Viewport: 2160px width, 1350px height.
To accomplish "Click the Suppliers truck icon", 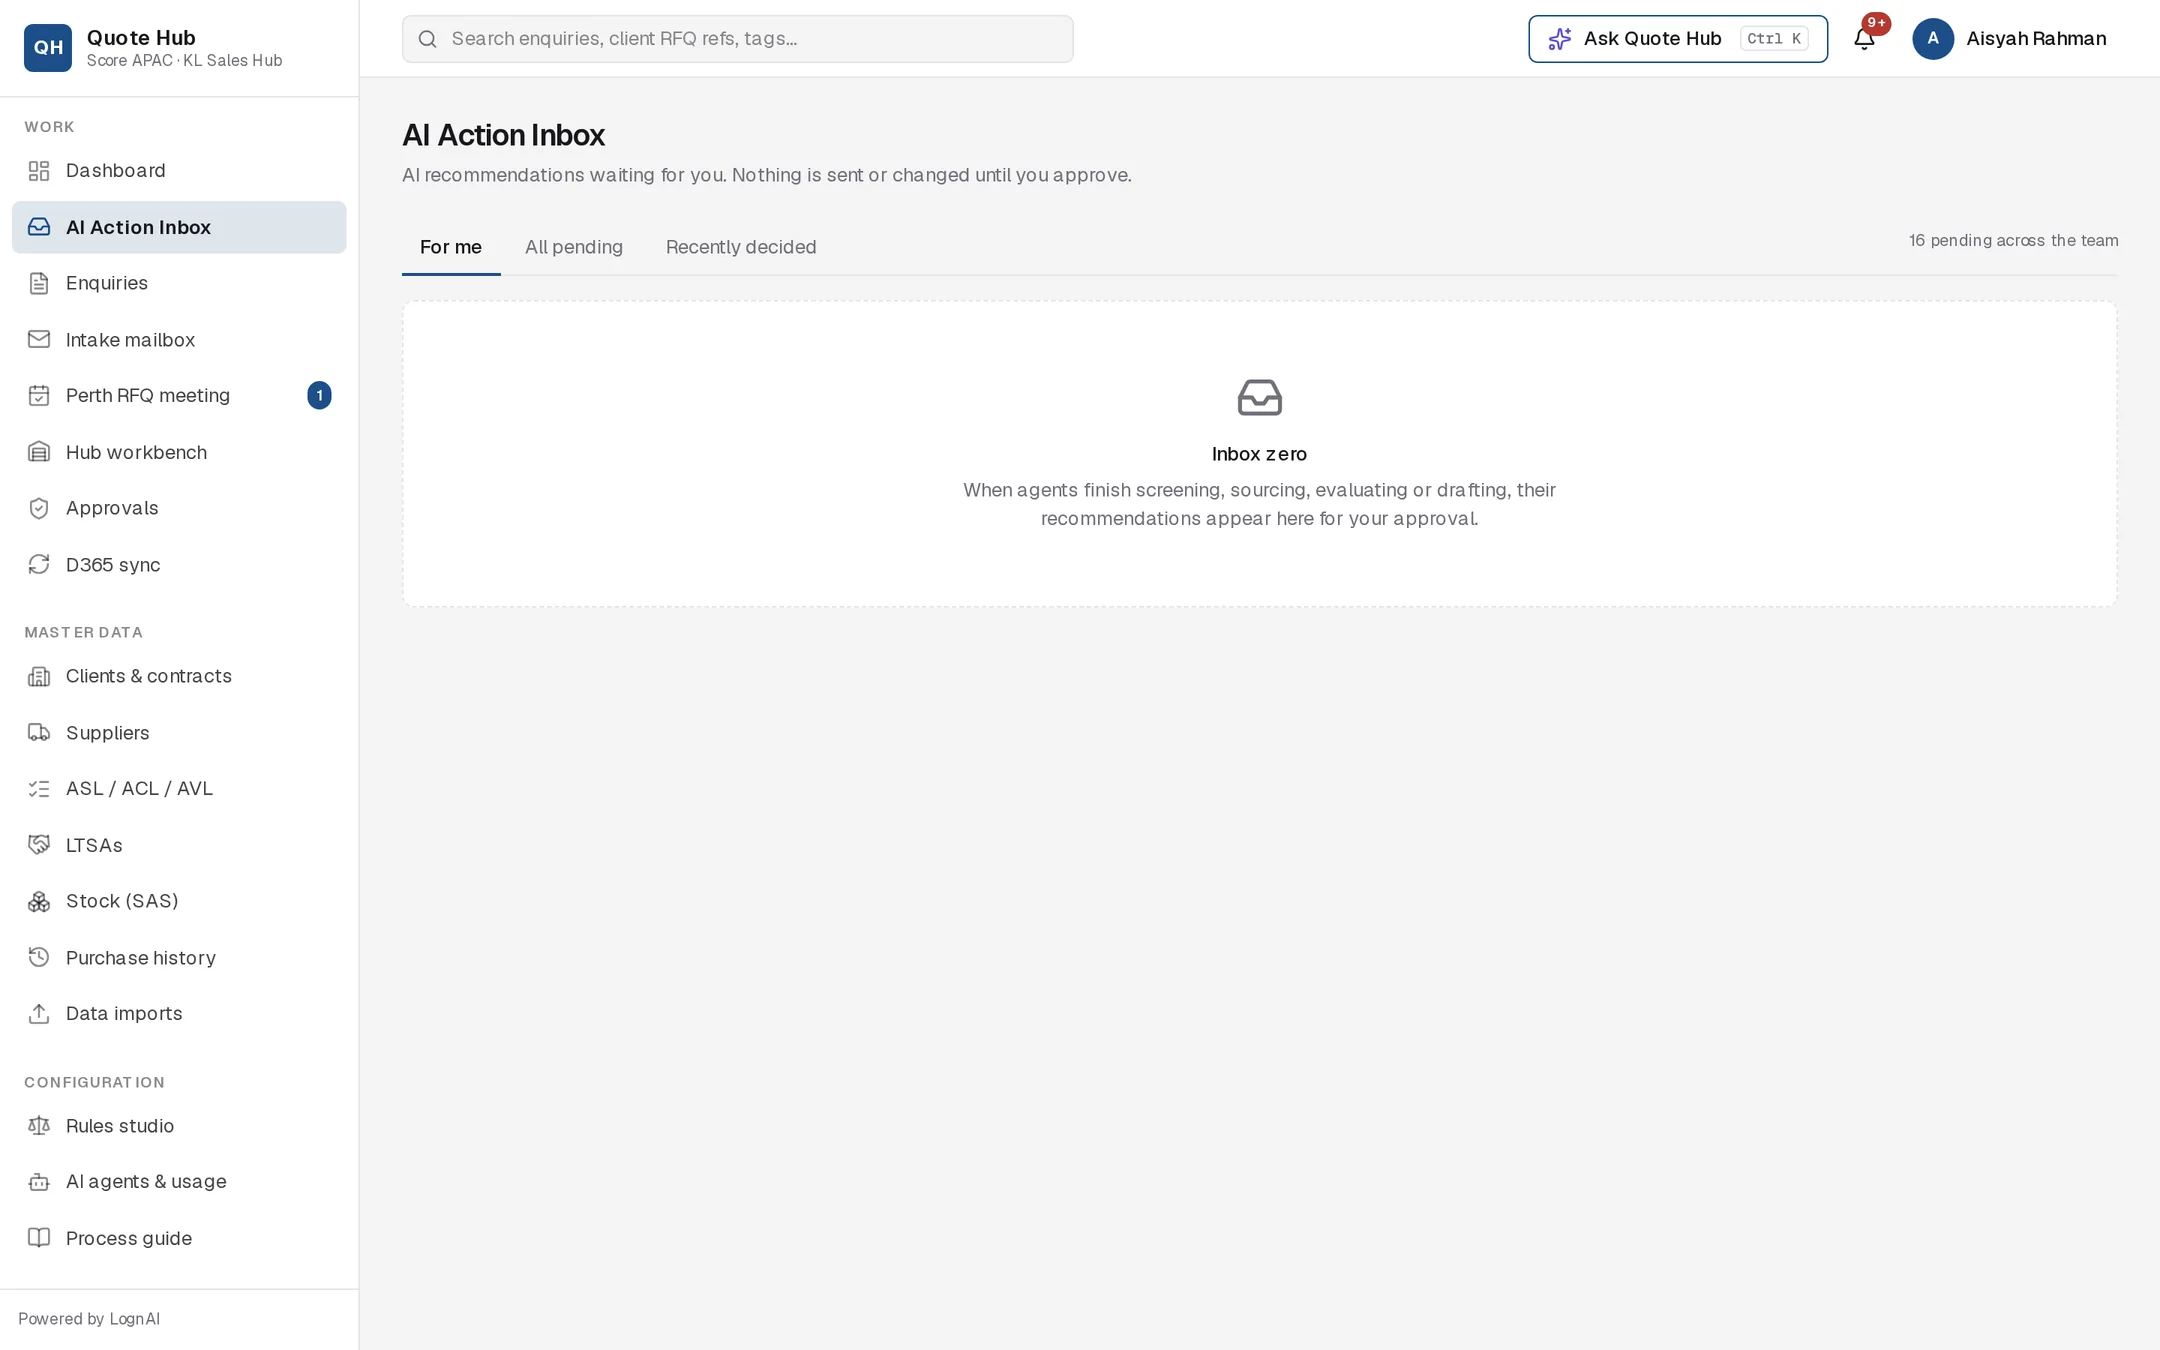I will point(39,732).
